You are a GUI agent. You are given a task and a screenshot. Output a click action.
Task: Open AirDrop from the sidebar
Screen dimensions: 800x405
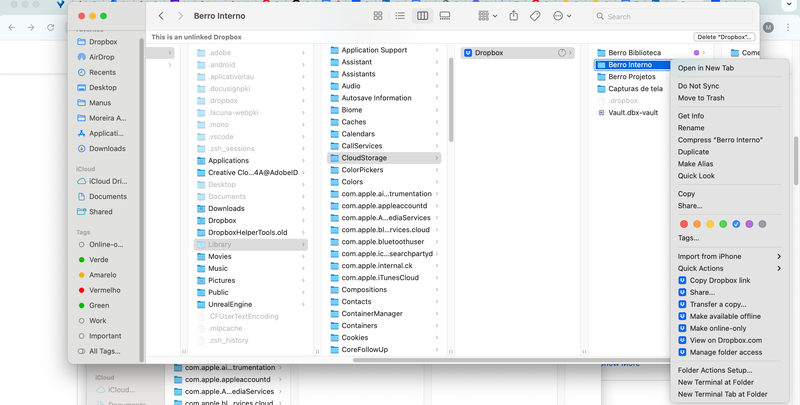tap(101, 57)
